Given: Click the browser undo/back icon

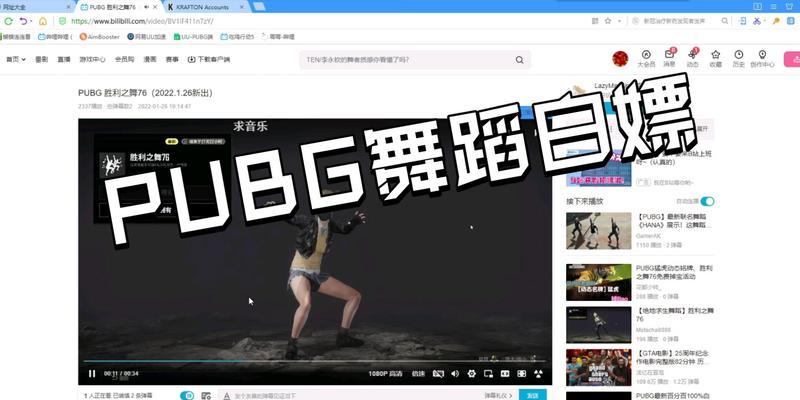Looking at the screenshot, I should [x=23, y=21].
